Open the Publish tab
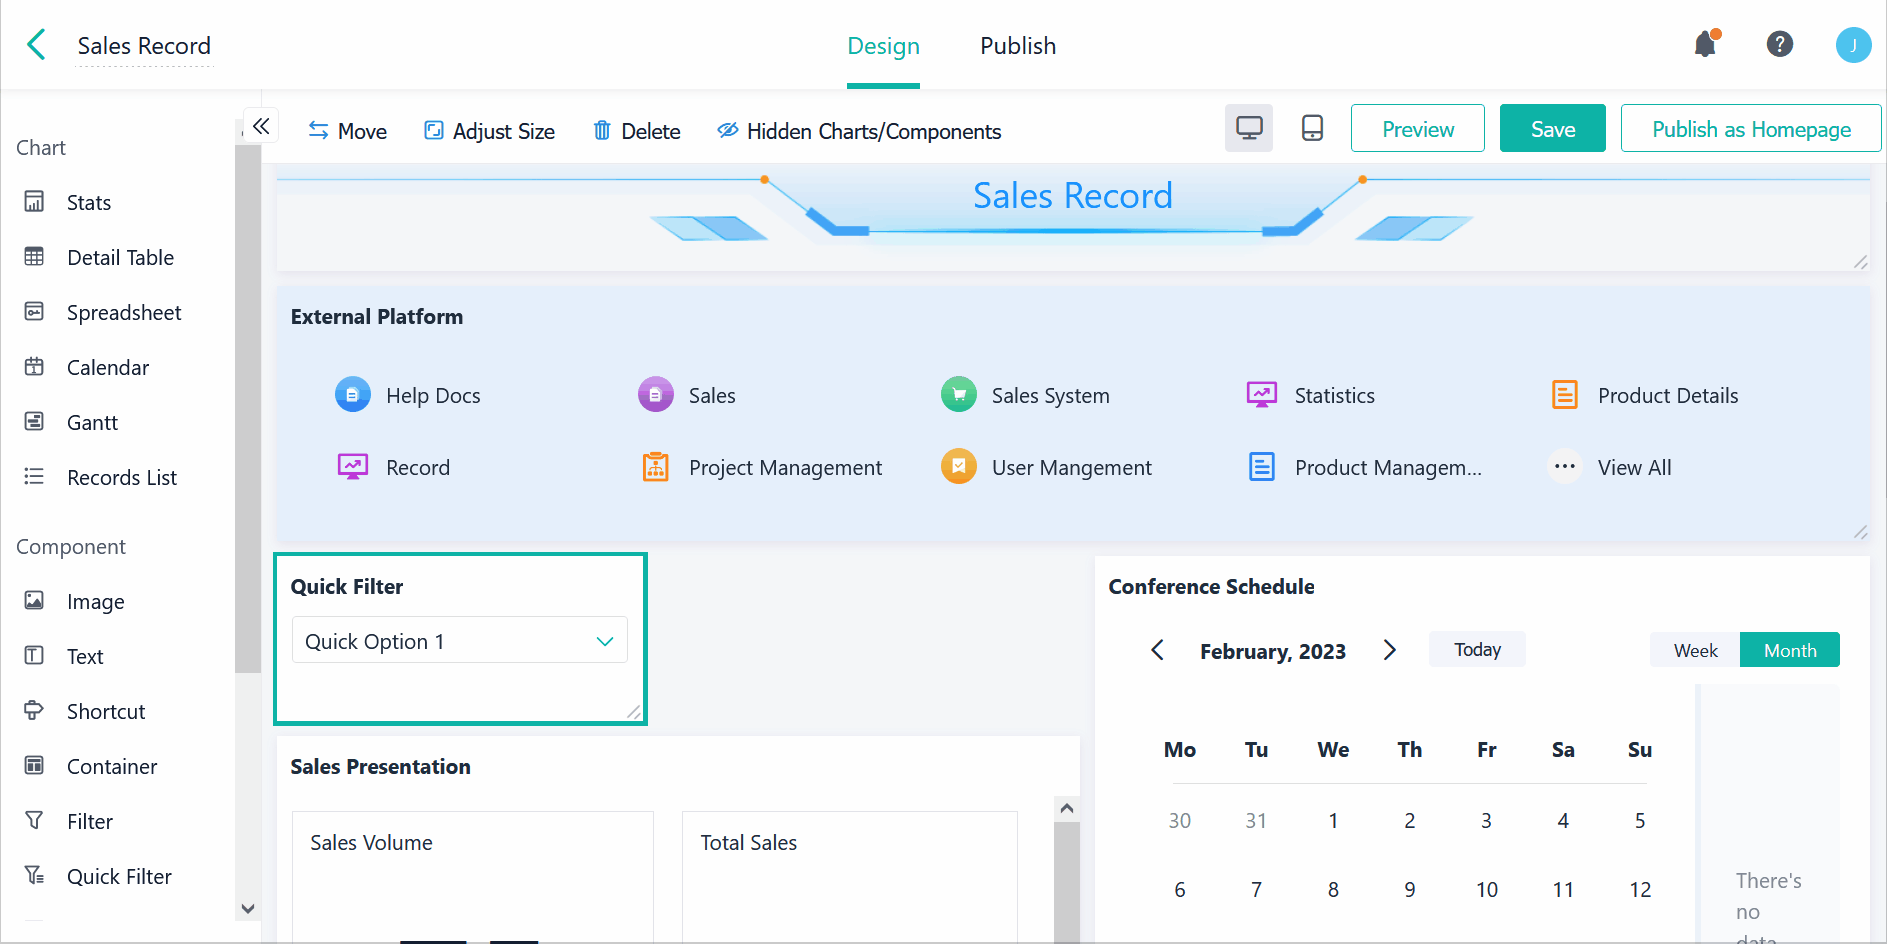The image size is (1887, 944). [x=1017, y=46]
